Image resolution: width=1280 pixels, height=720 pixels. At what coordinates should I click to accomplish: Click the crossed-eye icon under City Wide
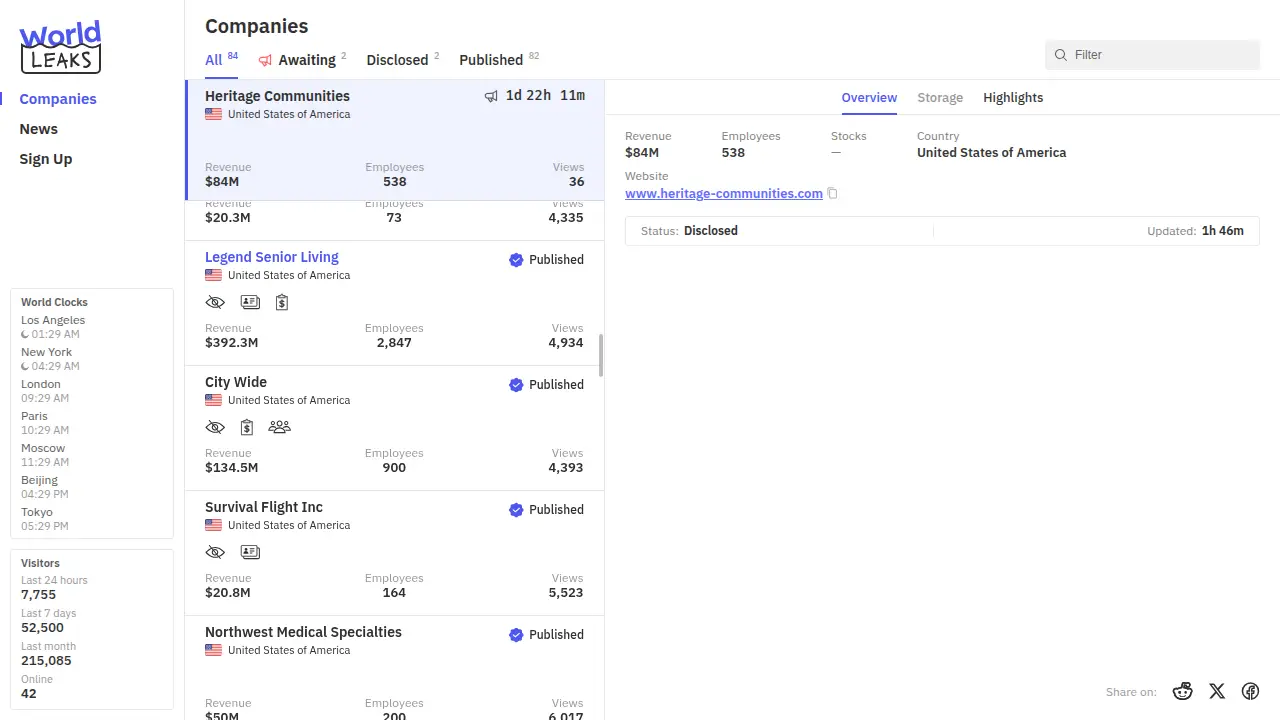215,427
